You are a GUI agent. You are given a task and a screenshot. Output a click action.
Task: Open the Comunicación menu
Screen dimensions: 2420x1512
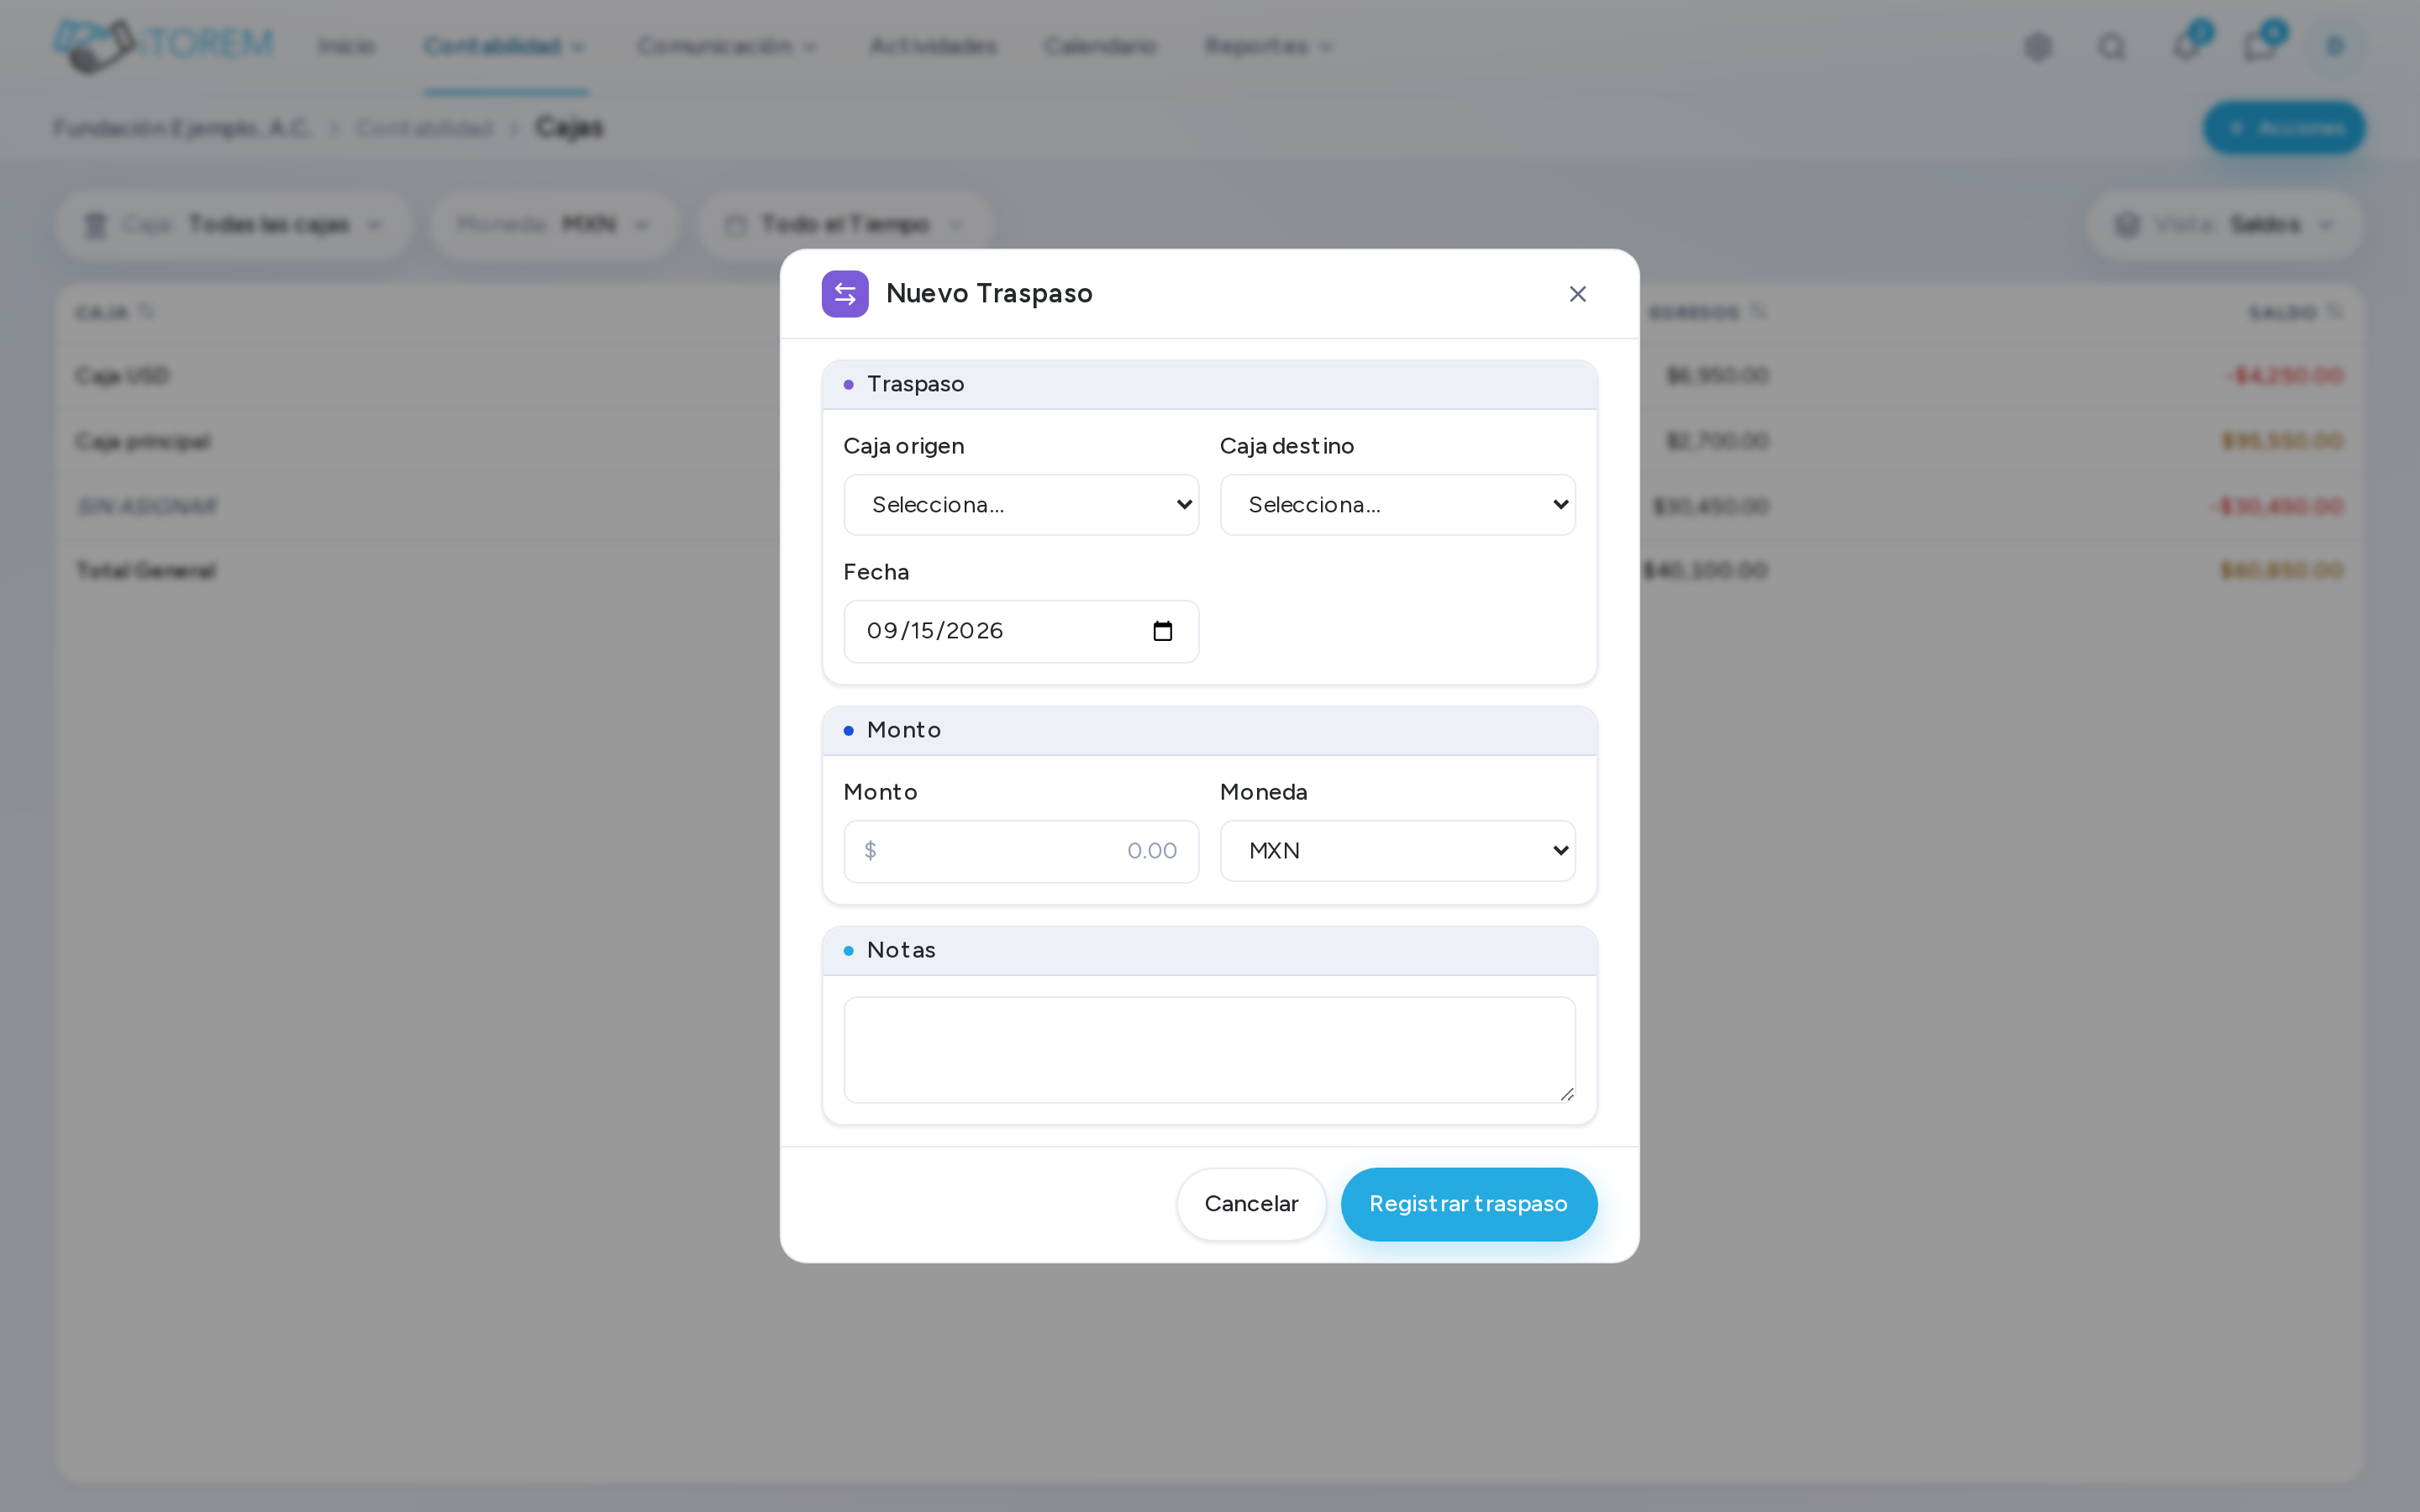(x=727, y=46)
